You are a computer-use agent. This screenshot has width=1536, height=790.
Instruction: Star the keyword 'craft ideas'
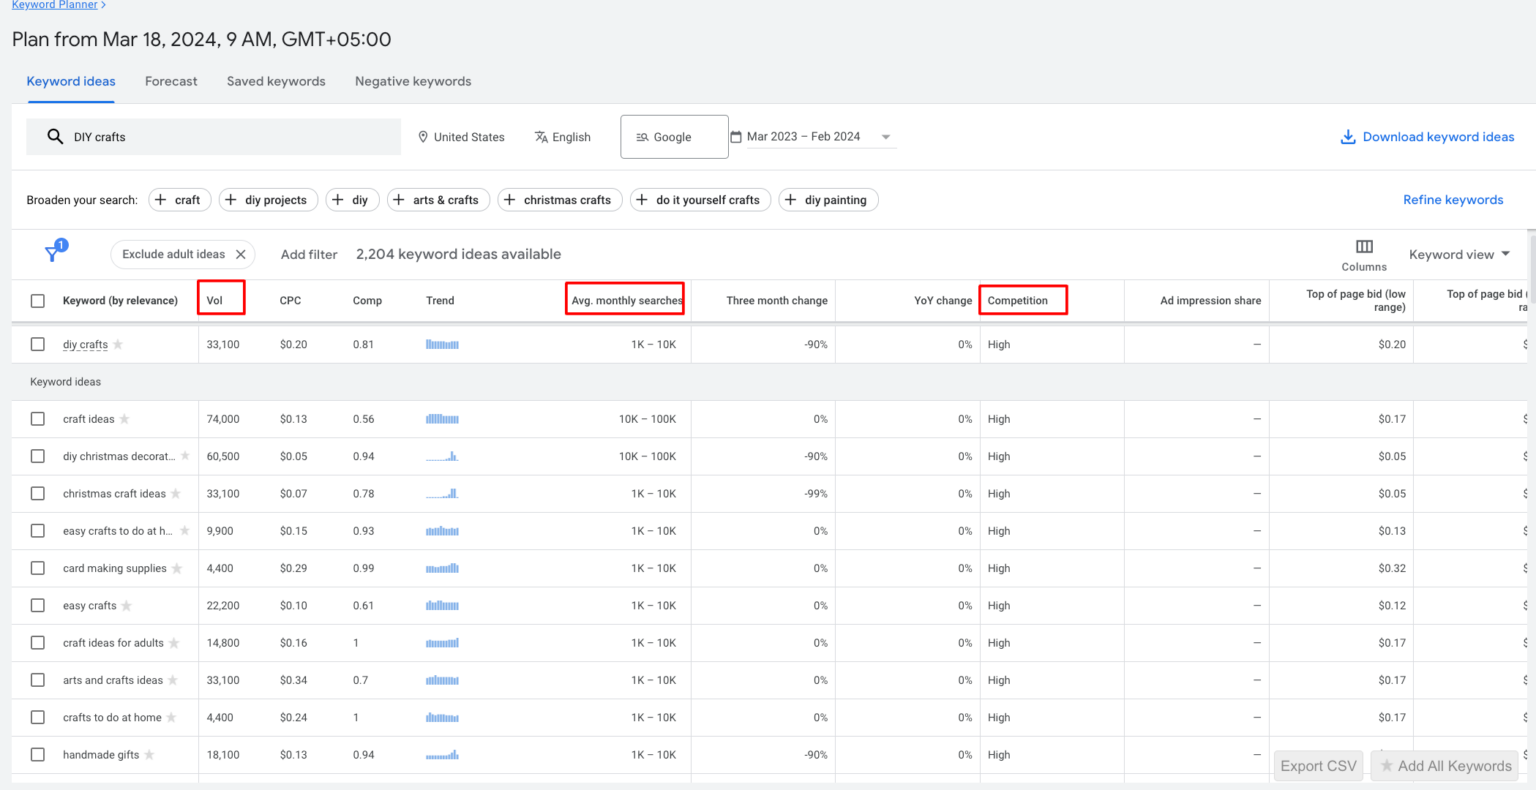pos(124,419)
